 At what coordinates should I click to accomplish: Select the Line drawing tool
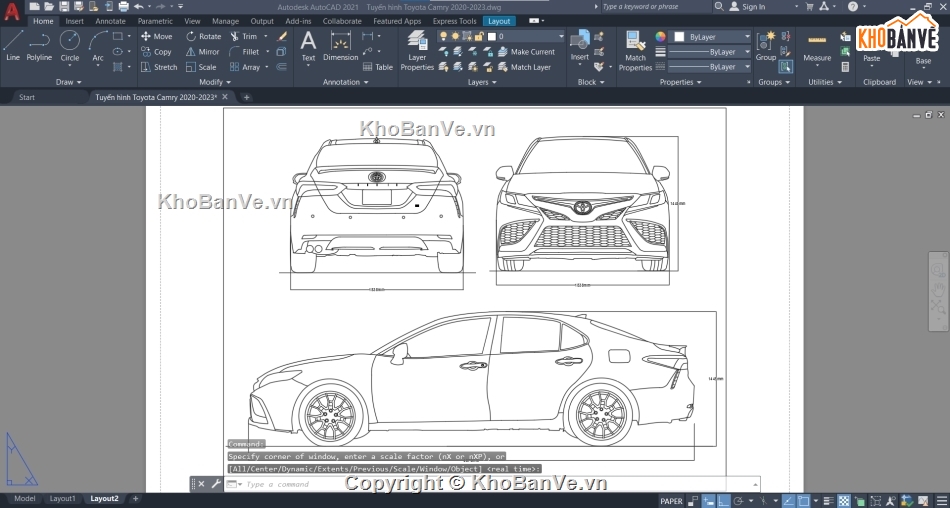[13, 46]
